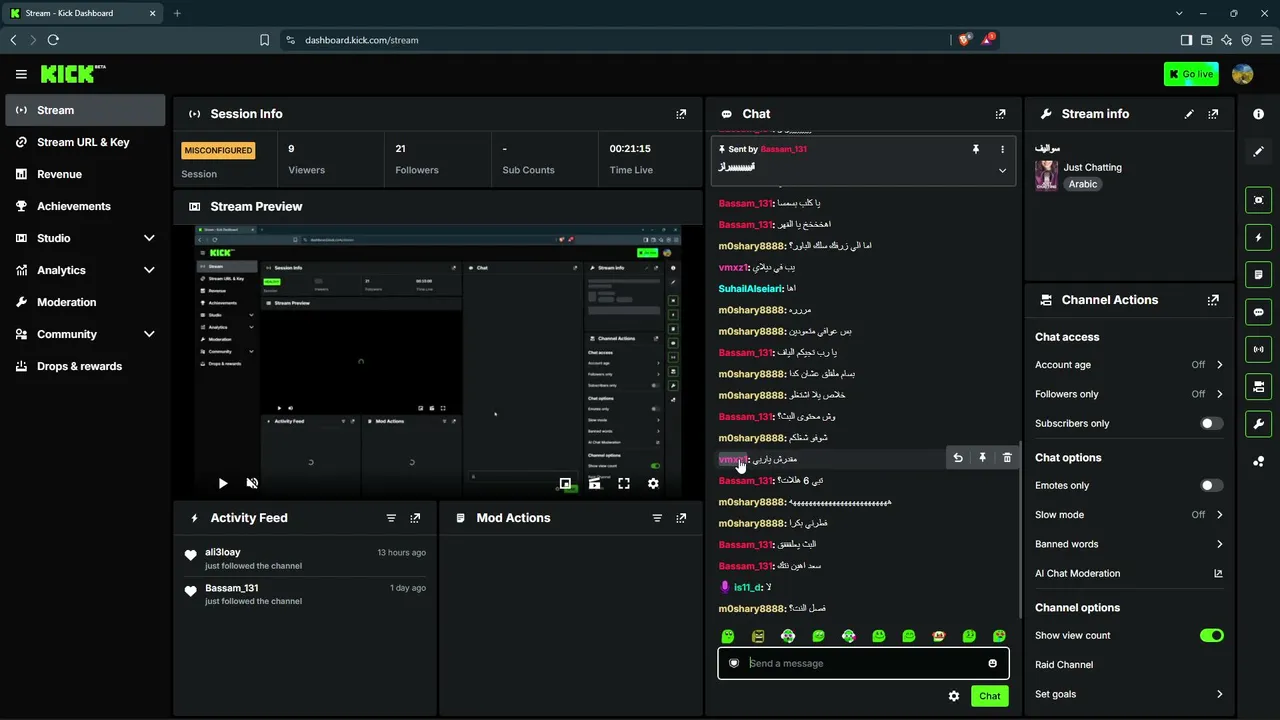The width and height of the screenshot is (1280, 720).
Task: Open Stream URL & Key
Action: coord(85,142)
